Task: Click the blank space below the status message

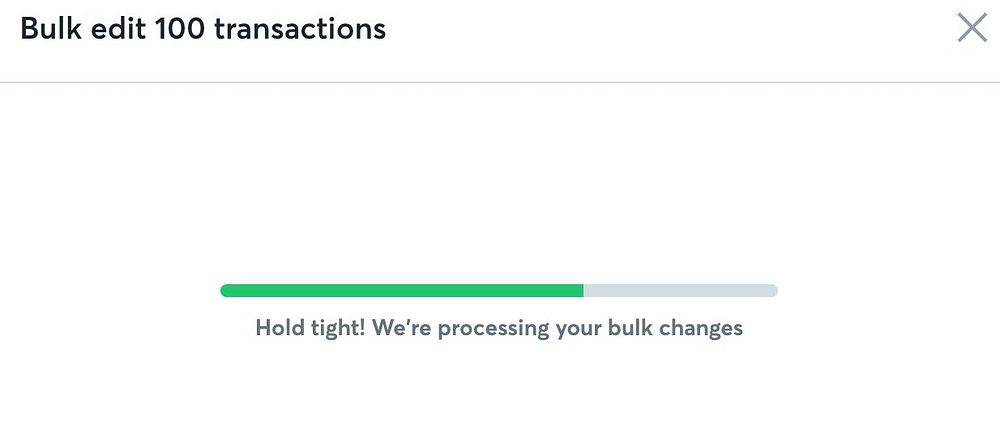Action: click(x=500, y=395)
